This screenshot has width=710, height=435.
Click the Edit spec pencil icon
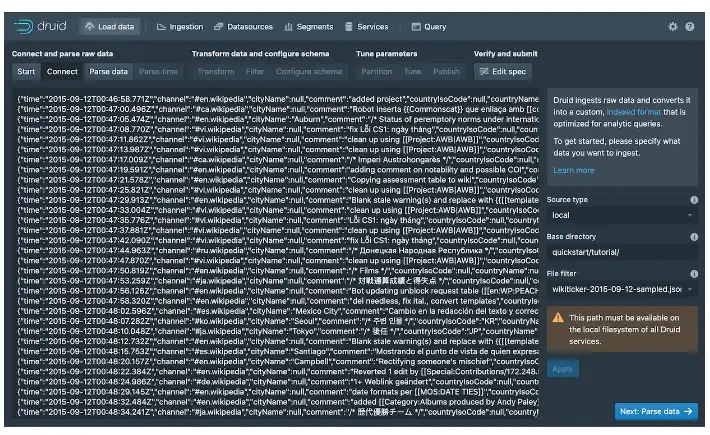[484, 72]
